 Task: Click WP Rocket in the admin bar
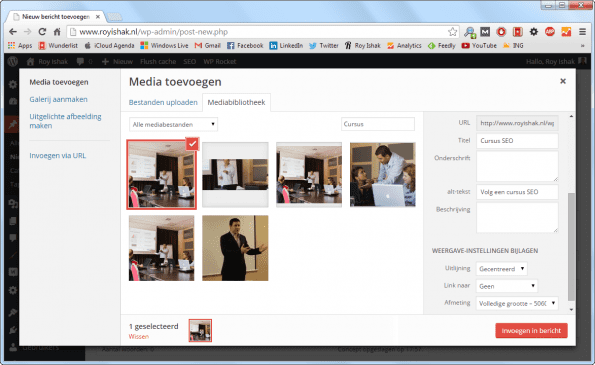pyautogui.click(x=219, y=61)
